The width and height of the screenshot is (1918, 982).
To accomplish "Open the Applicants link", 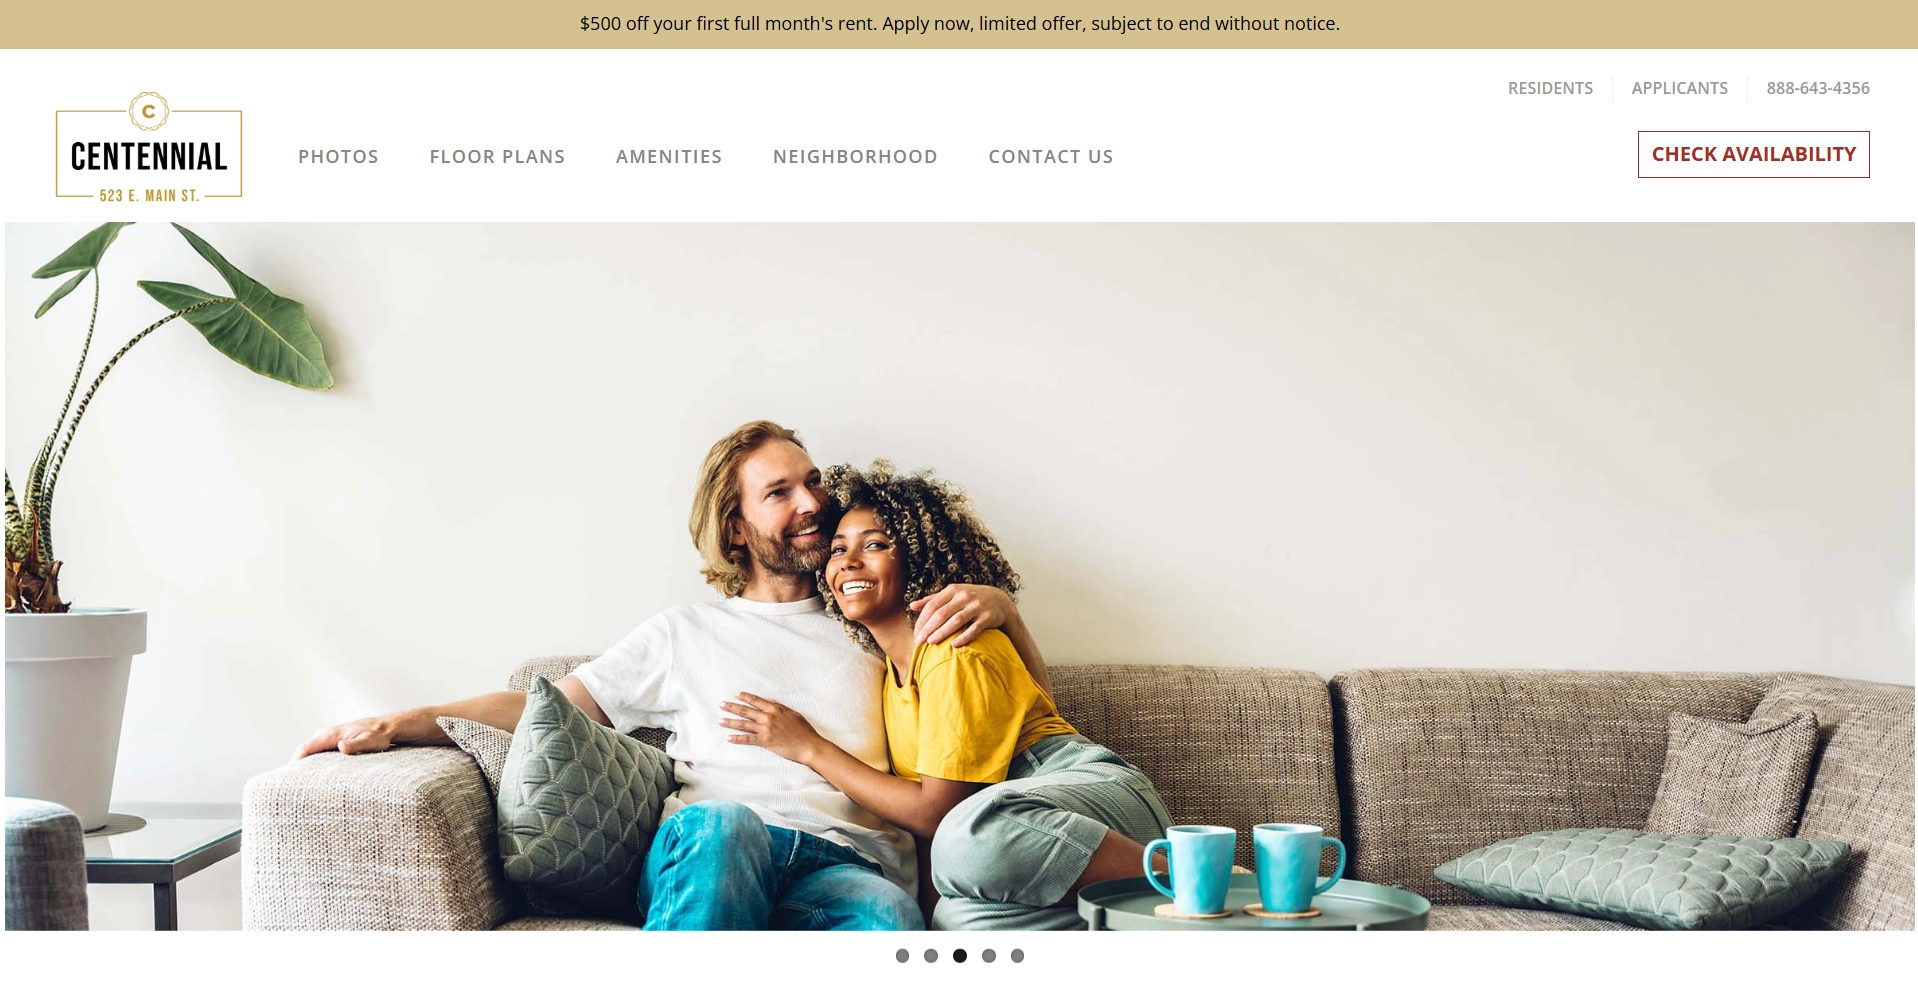I will 1680,88.
